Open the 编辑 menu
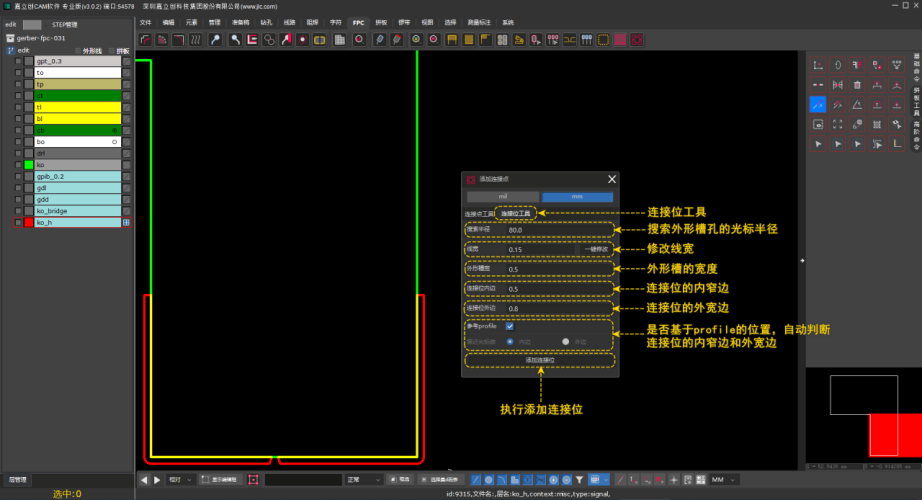Image resolution: width=922 pixels, height=500 pixels. coord(168,22)
